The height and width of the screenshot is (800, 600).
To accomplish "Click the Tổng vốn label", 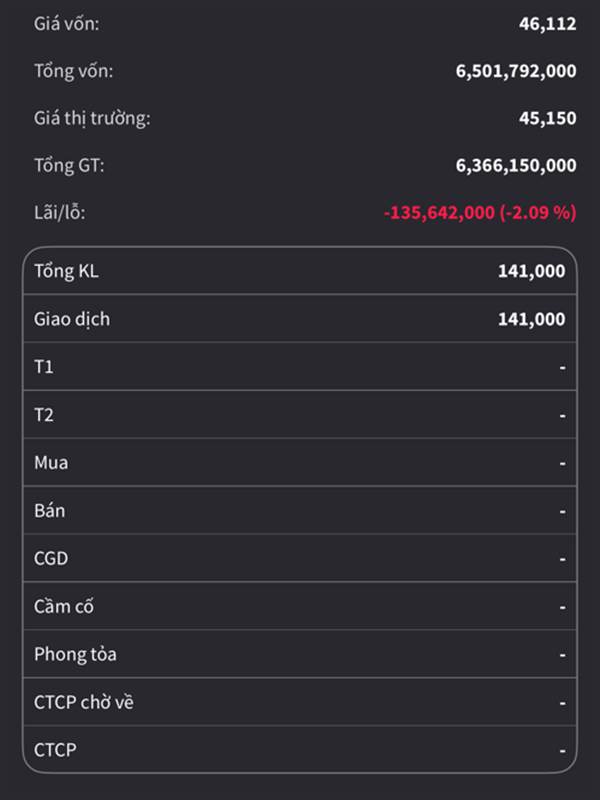I will [x=74, y=71].
